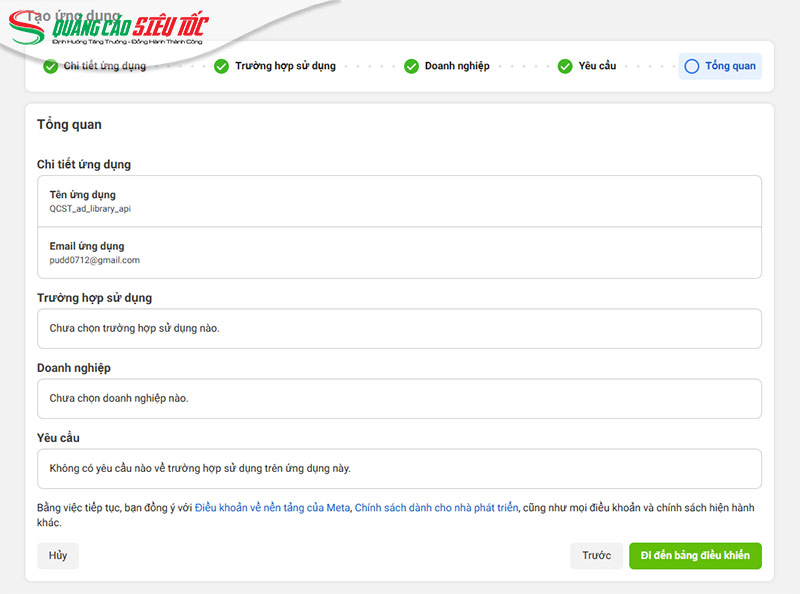Open the Doanh nghiệp step label
Screen dimensions: 800x594
457,67
